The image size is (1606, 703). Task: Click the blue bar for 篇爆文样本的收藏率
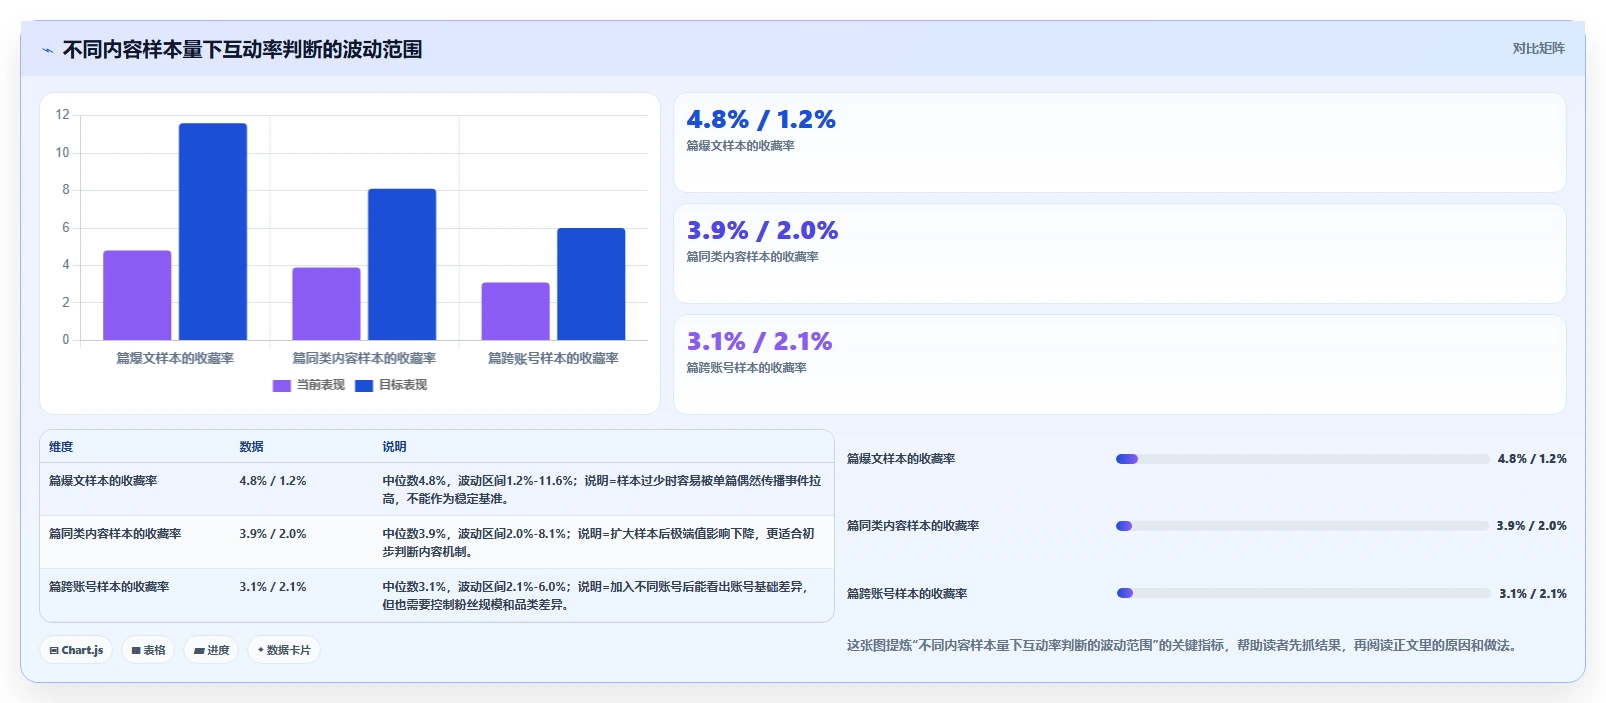(x=213, y=232)
